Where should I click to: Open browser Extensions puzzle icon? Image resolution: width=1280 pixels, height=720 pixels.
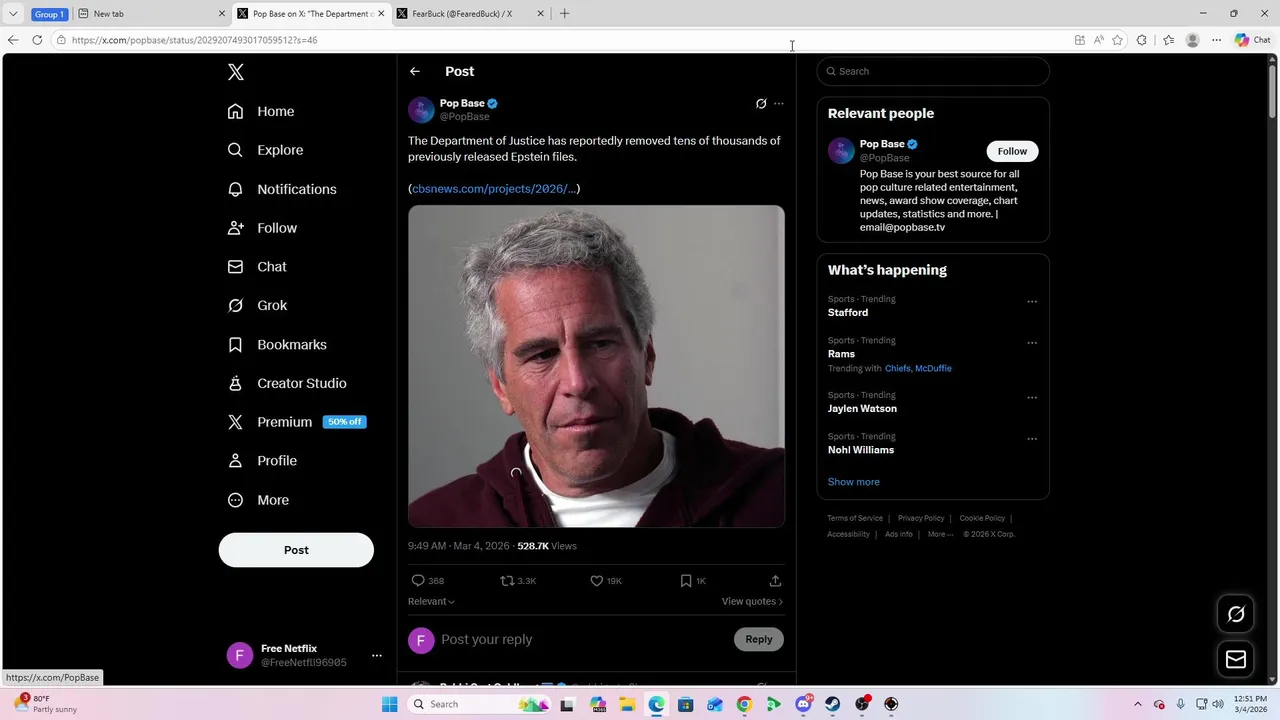[x=1142, y=40]
